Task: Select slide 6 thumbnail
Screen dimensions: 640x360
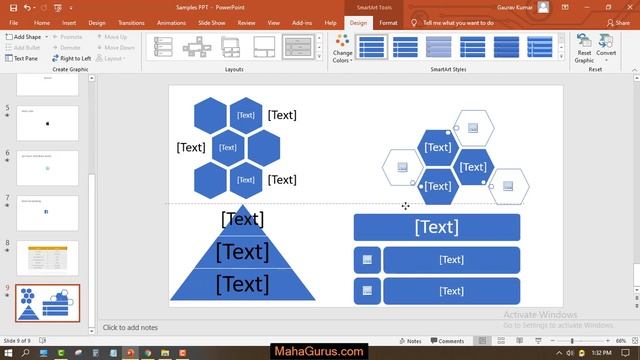Action: (47, 168)
